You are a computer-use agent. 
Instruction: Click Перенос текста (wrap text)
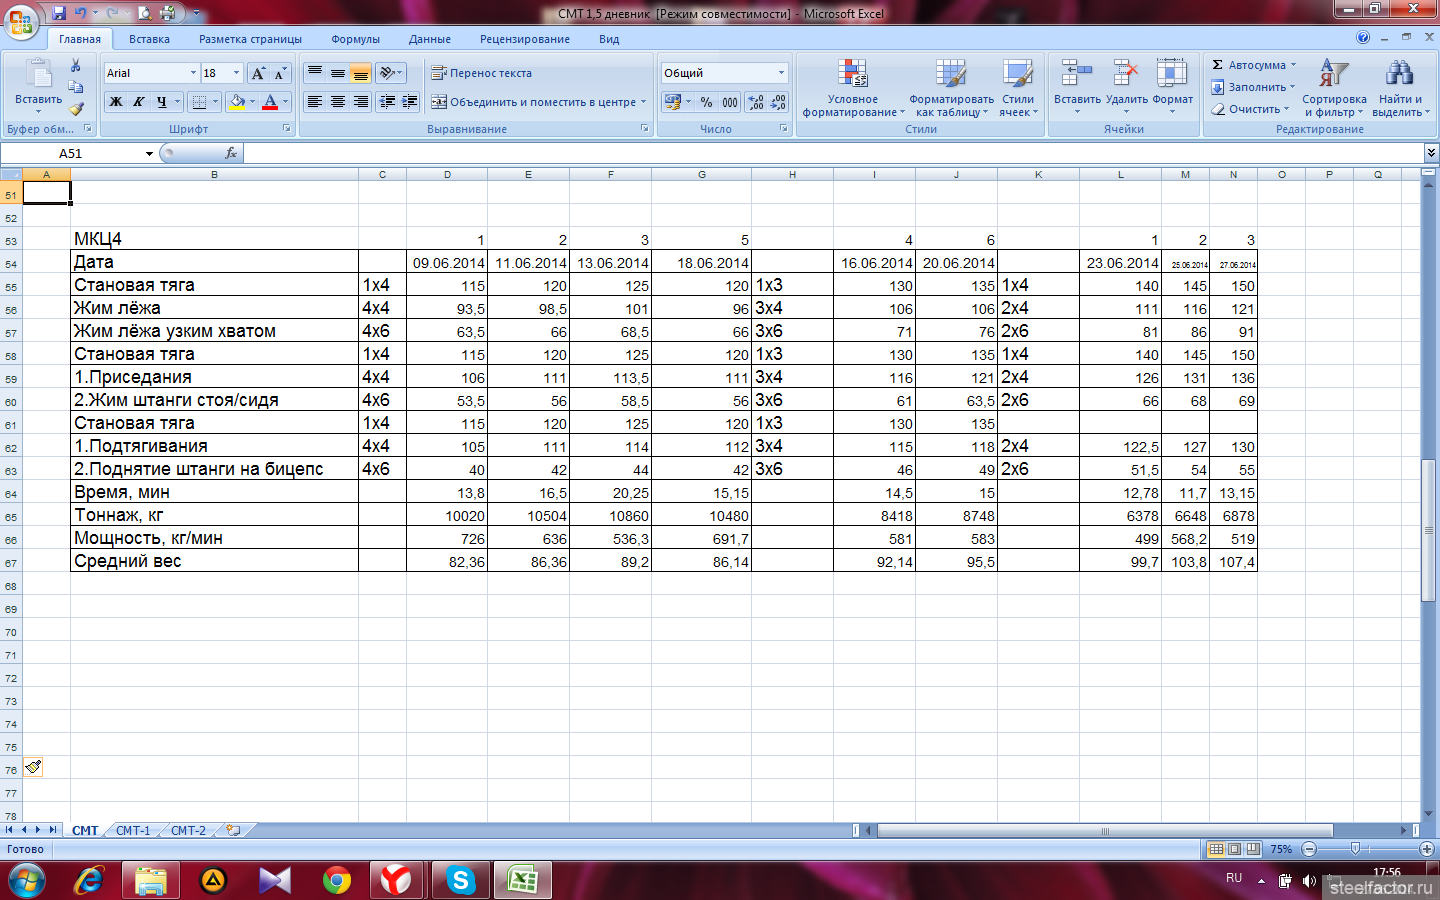point(482,73)
